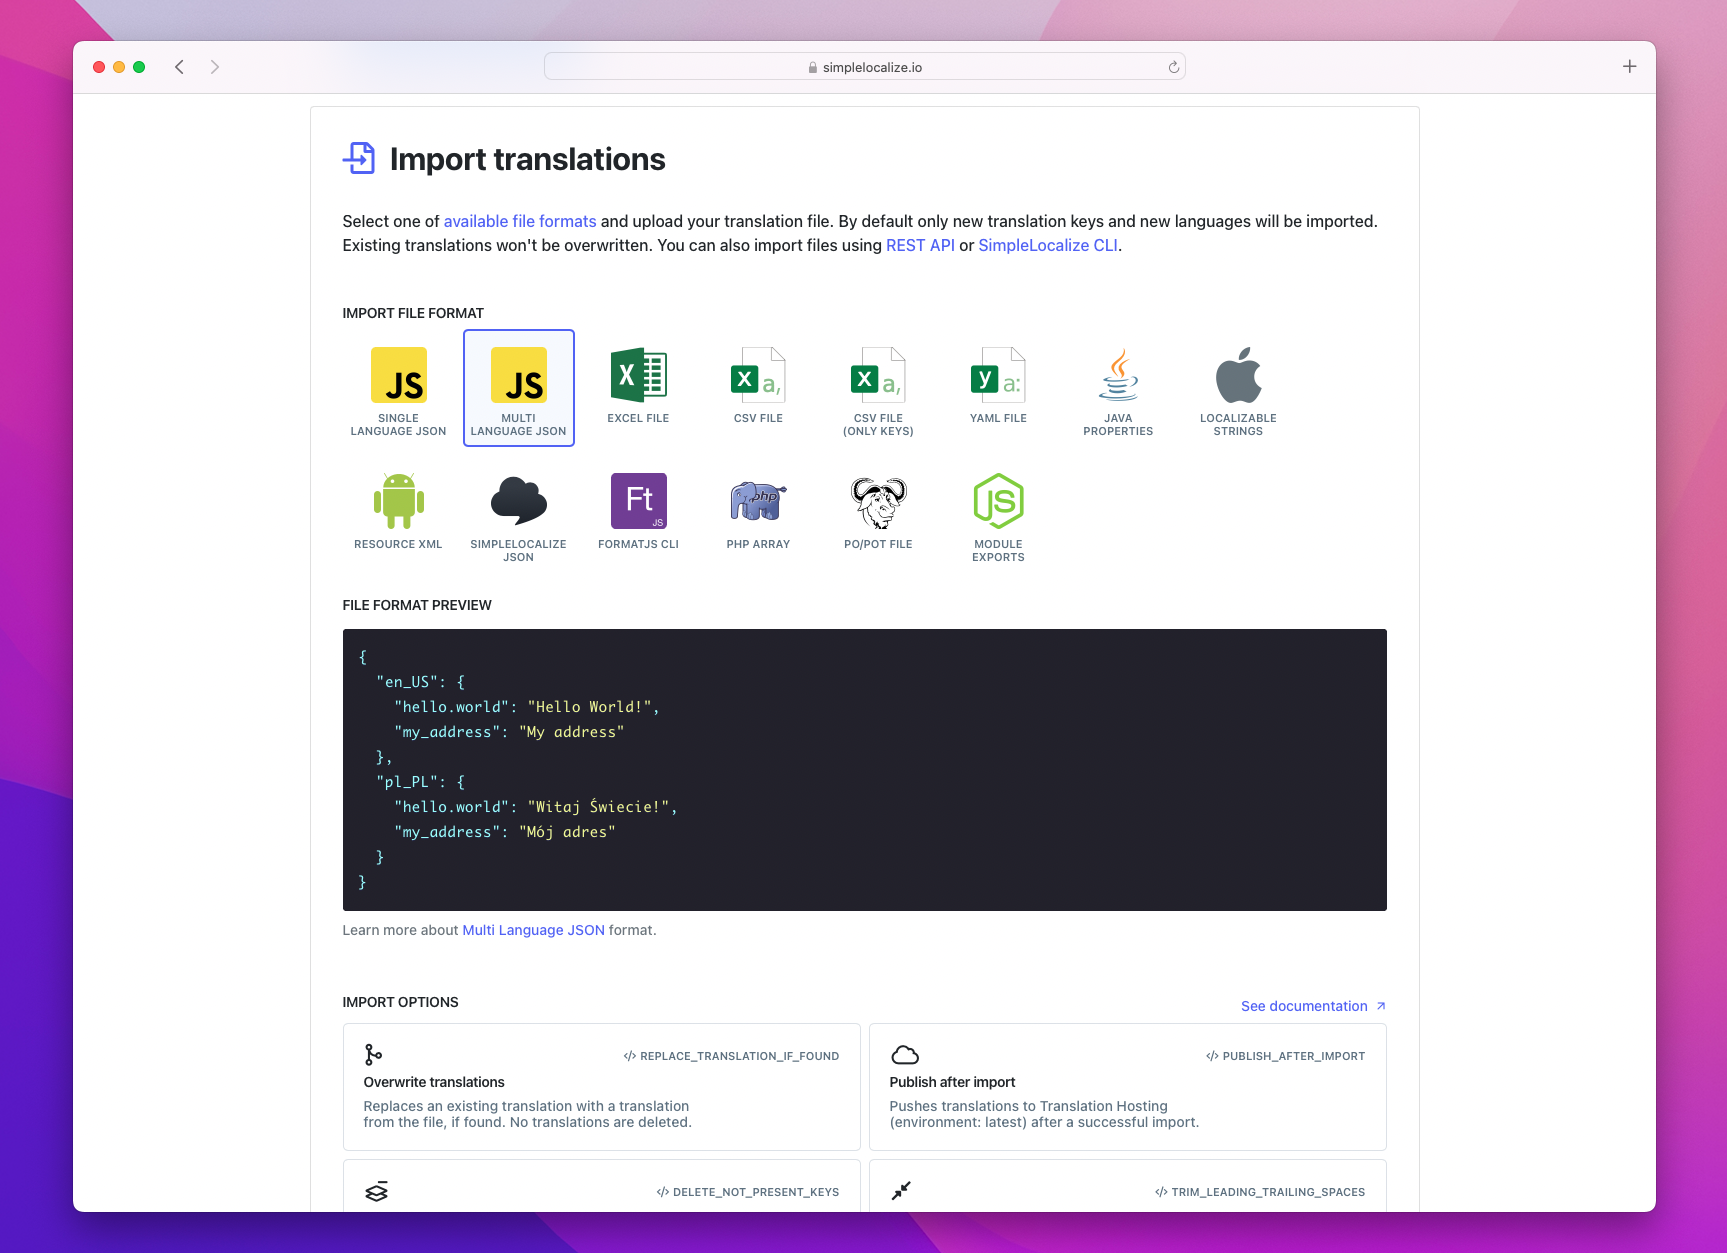1727x1253 pixels.
Task: Pick the CSV File format
Action: (x=758, y=388)
